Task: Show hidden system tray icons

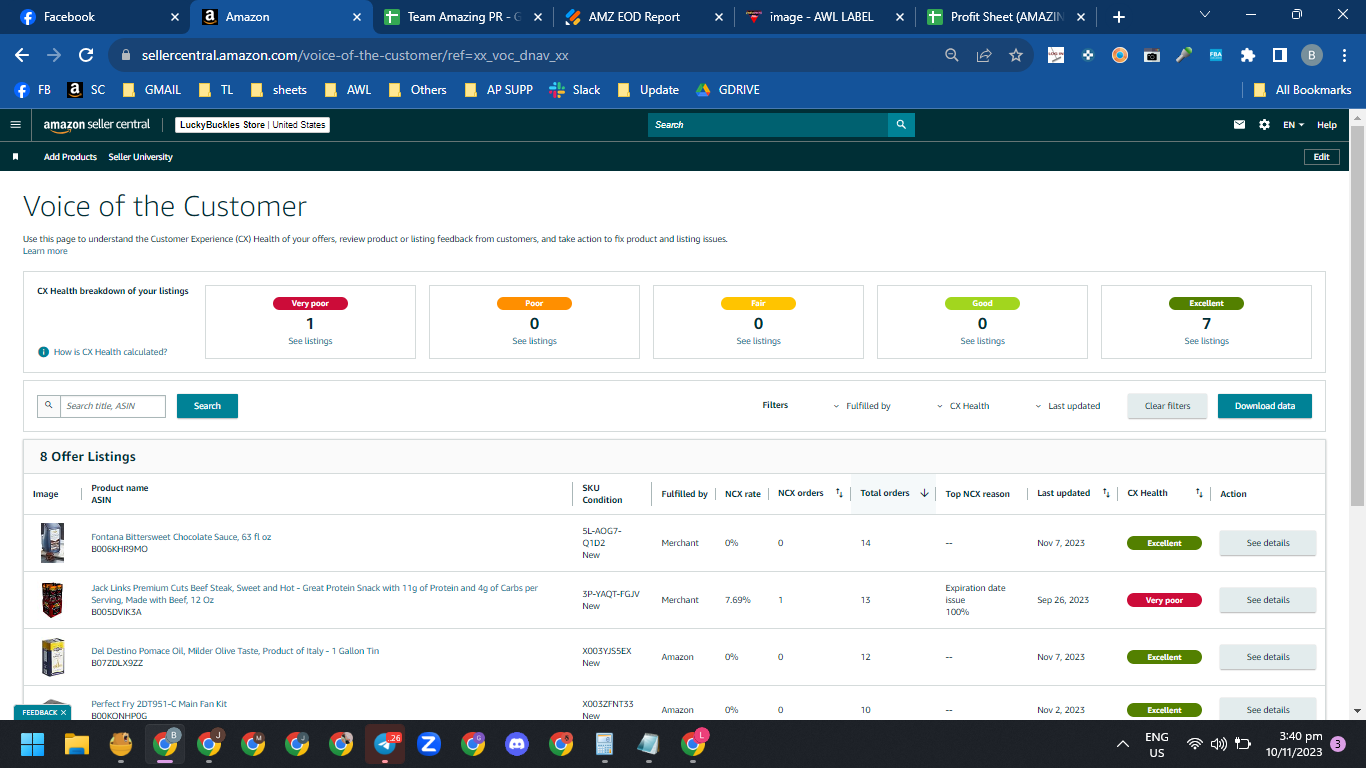Action: [1123, 744]
